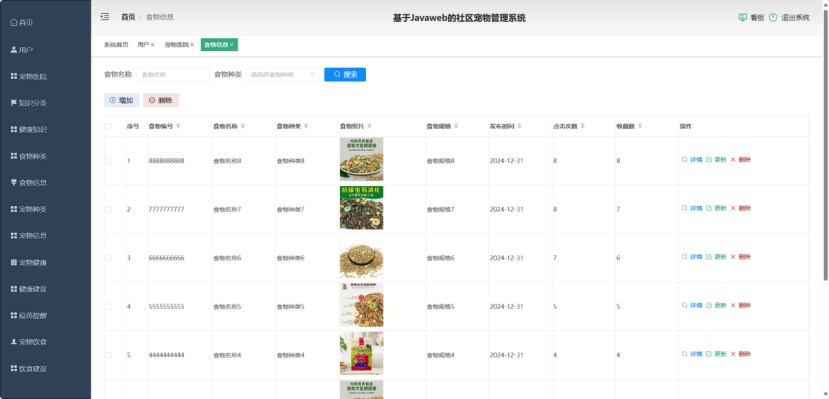The width and height of the screenshot is (829, 399).
Task: Sort the 食物种类 table column
Action: 306,126
